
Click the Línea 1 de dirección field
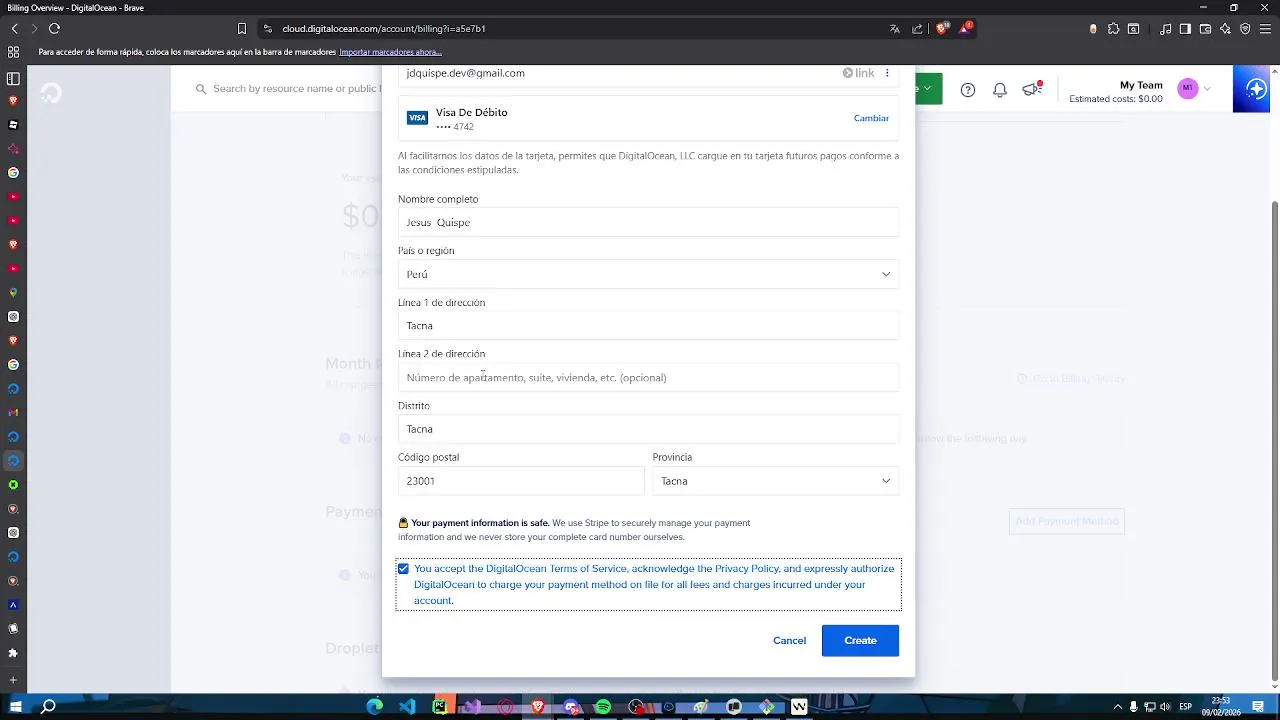648,326
